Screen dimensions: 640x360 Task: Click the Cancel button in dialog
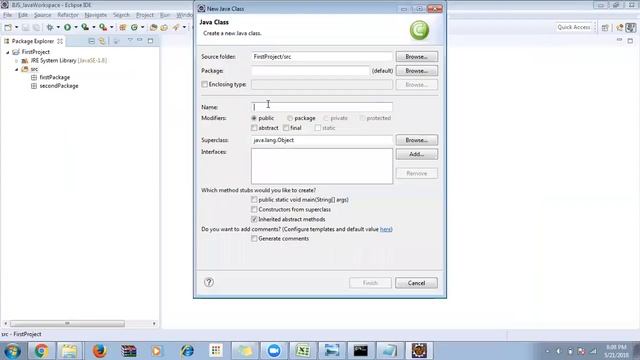(416, 283)
